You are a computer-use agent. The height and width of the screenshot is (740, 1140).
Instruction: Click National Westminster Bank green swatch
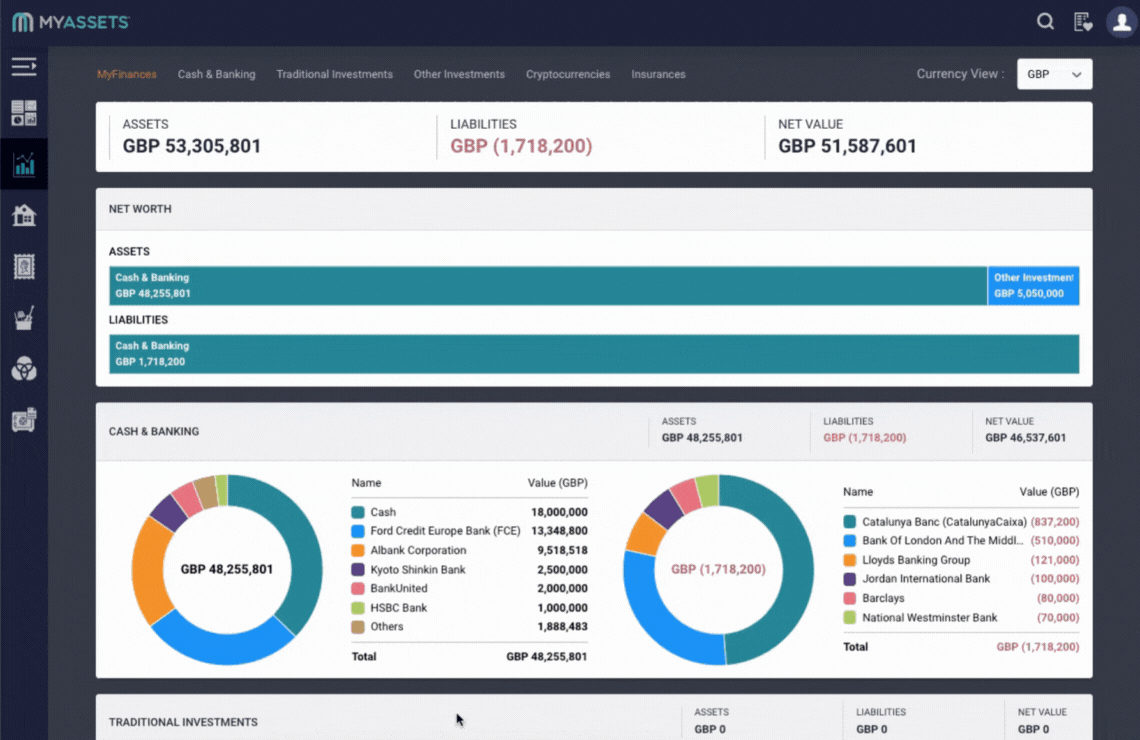click(x=849, y=618)
